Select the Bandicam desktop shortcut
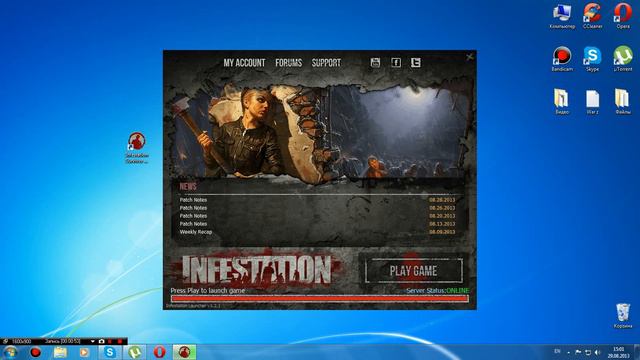 click(x=562, y=59)
